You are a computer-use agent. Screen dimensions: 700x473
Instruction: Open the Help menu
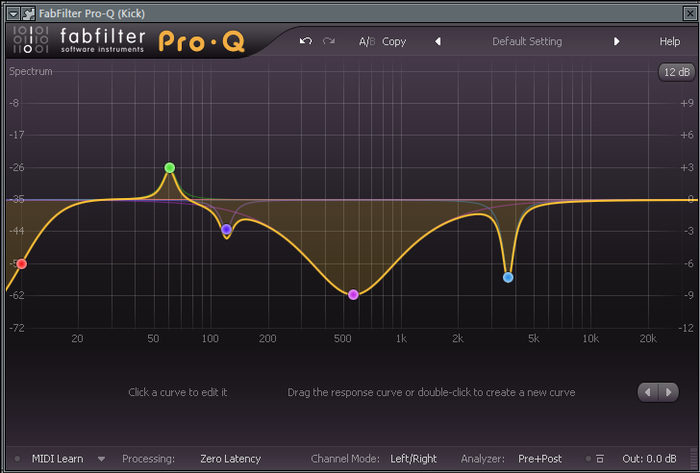pos(670,41)
